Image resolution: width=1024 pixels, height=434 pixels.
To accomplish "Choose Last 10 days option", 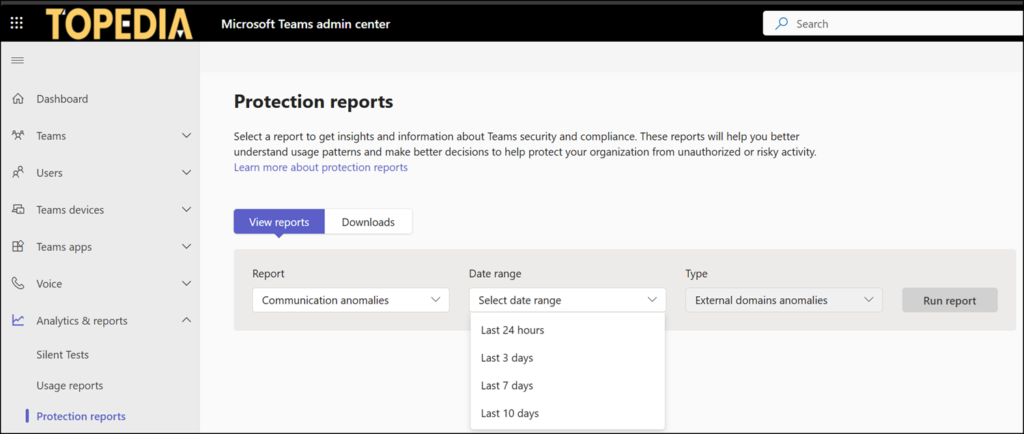I will point(568,413).
